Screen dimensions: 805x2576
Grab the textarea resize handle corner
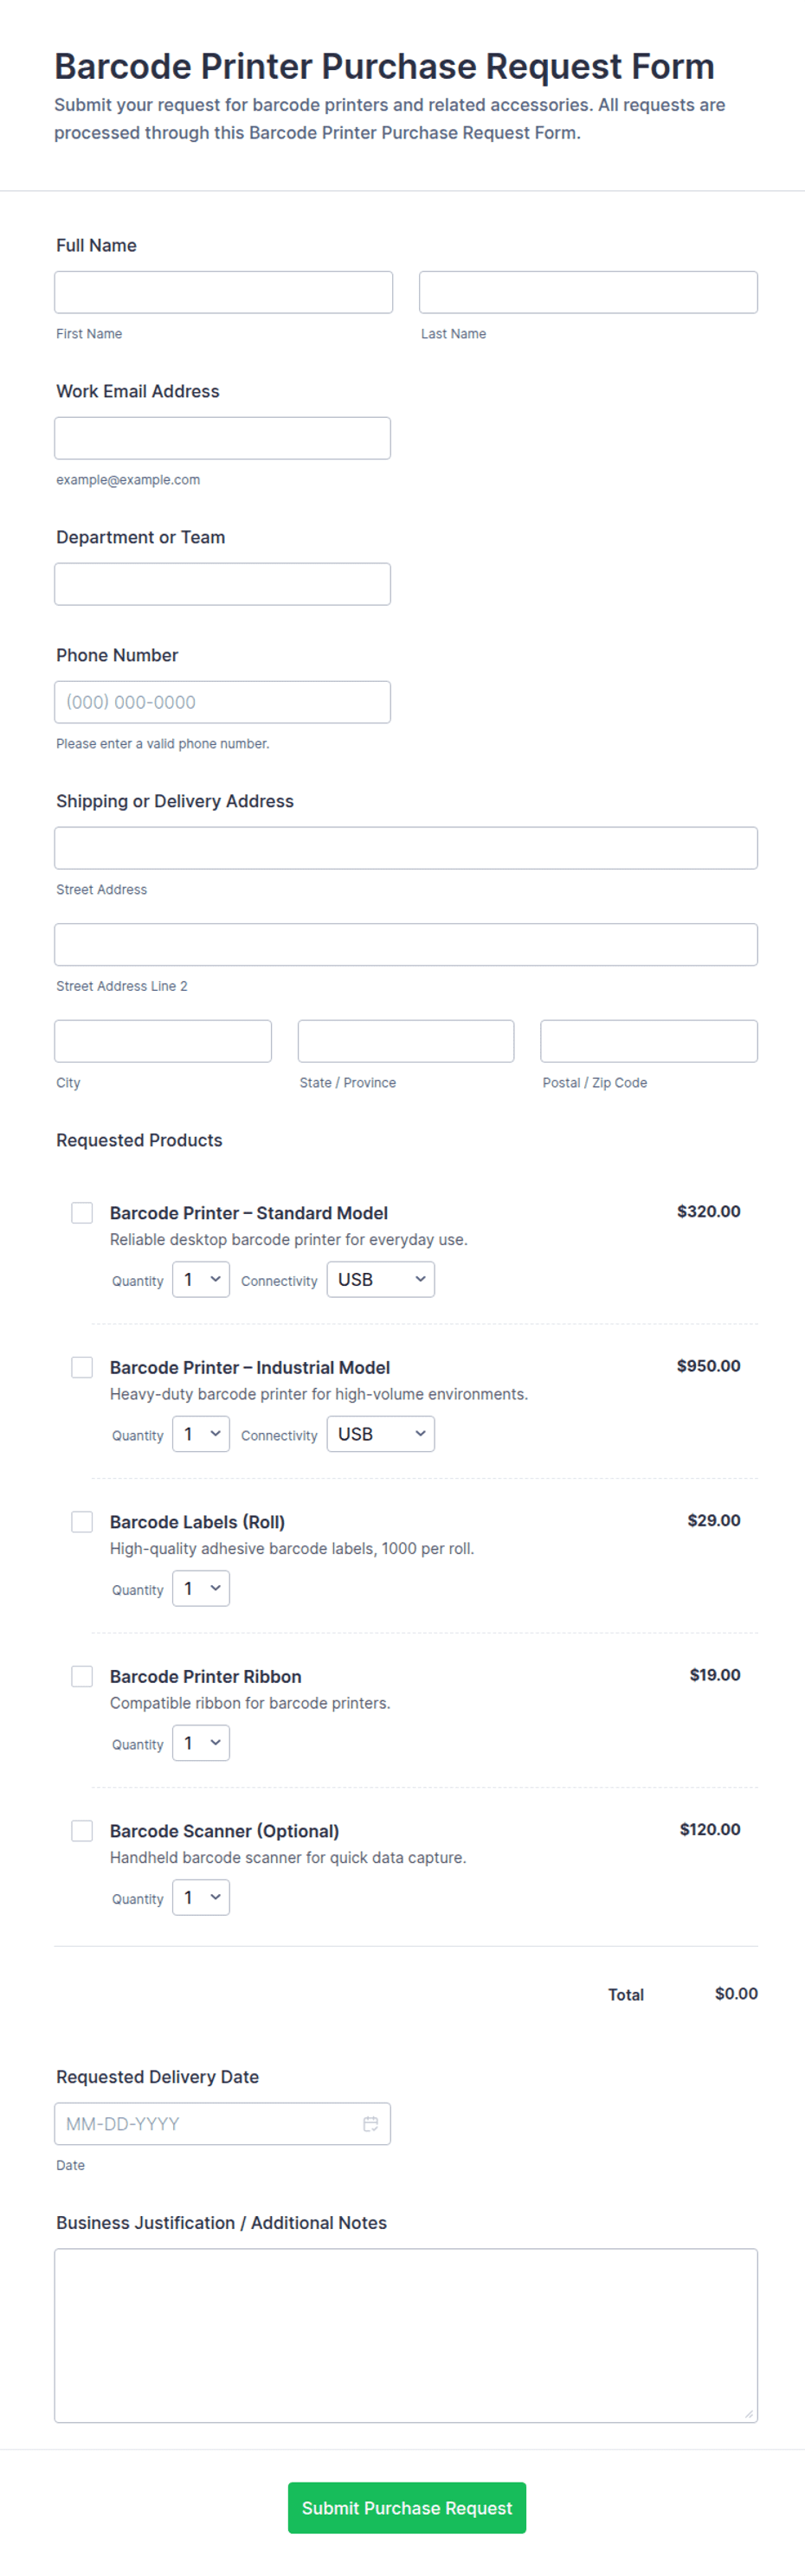click(749, 2413)
